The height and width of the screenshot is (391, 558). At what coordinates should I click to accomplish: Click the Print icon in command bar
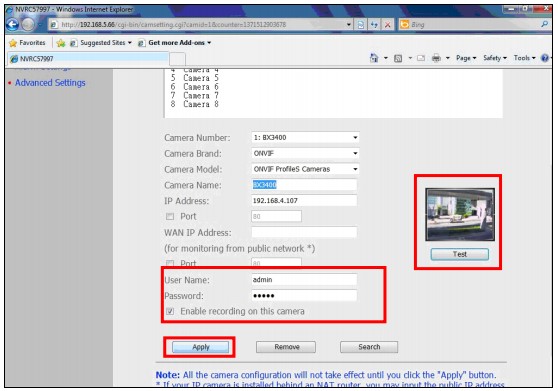pyautogui.click(x=436, y=58)
